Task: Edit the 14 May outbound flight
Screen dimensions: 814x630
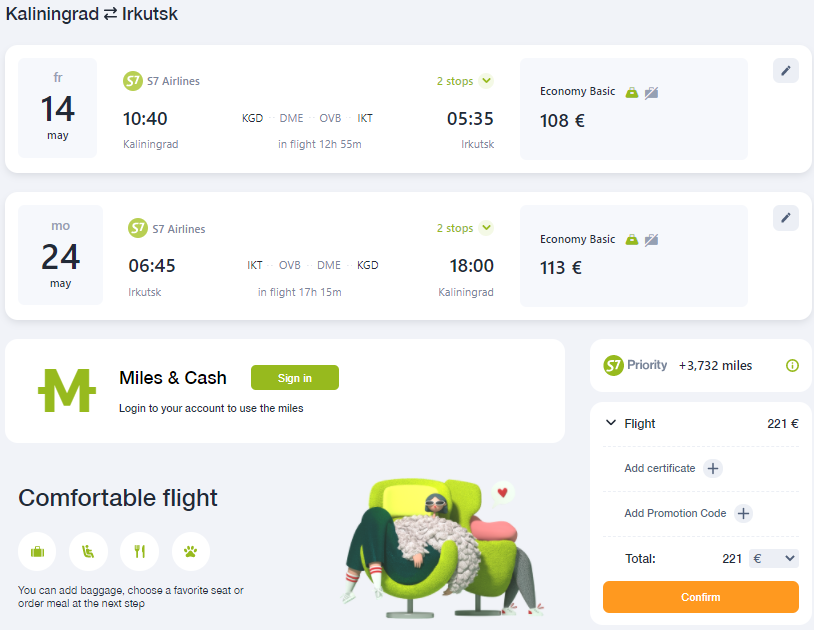Action: coord(785,71)
